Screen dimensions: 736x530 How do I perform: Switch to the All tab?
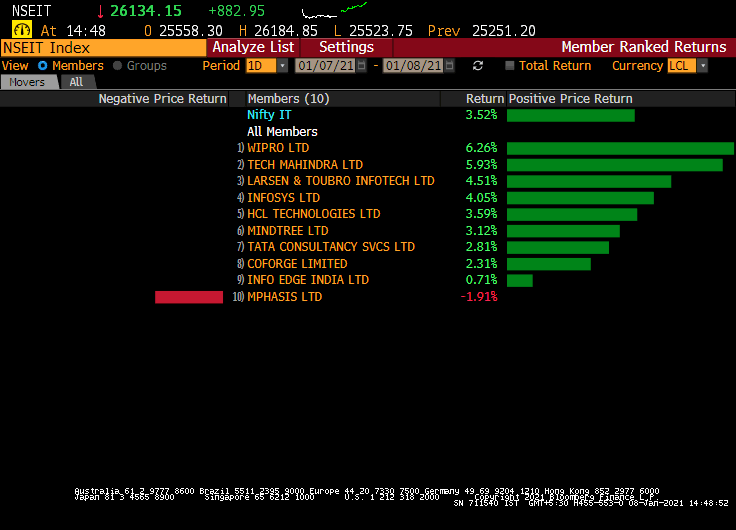(x=76, y=82)
